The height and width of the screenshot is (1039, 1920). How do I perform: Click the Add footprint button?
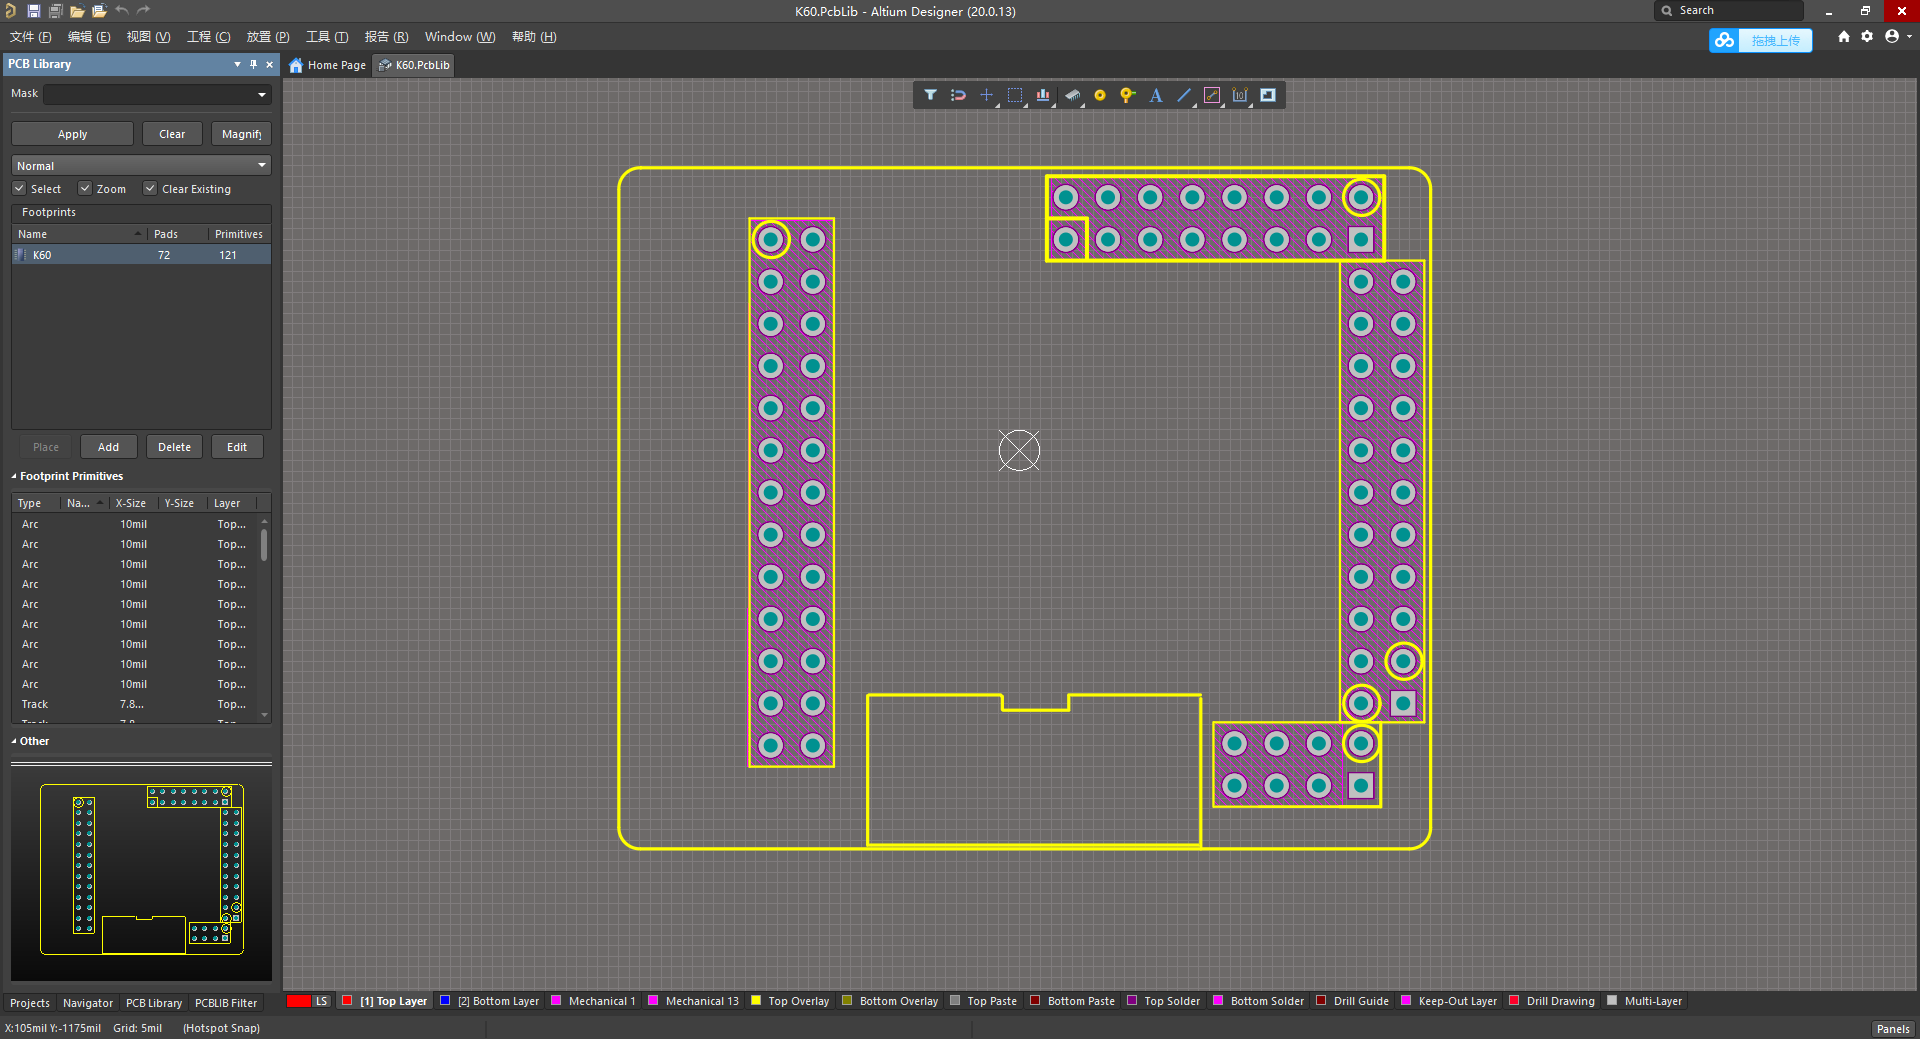(x=108, y=447)
